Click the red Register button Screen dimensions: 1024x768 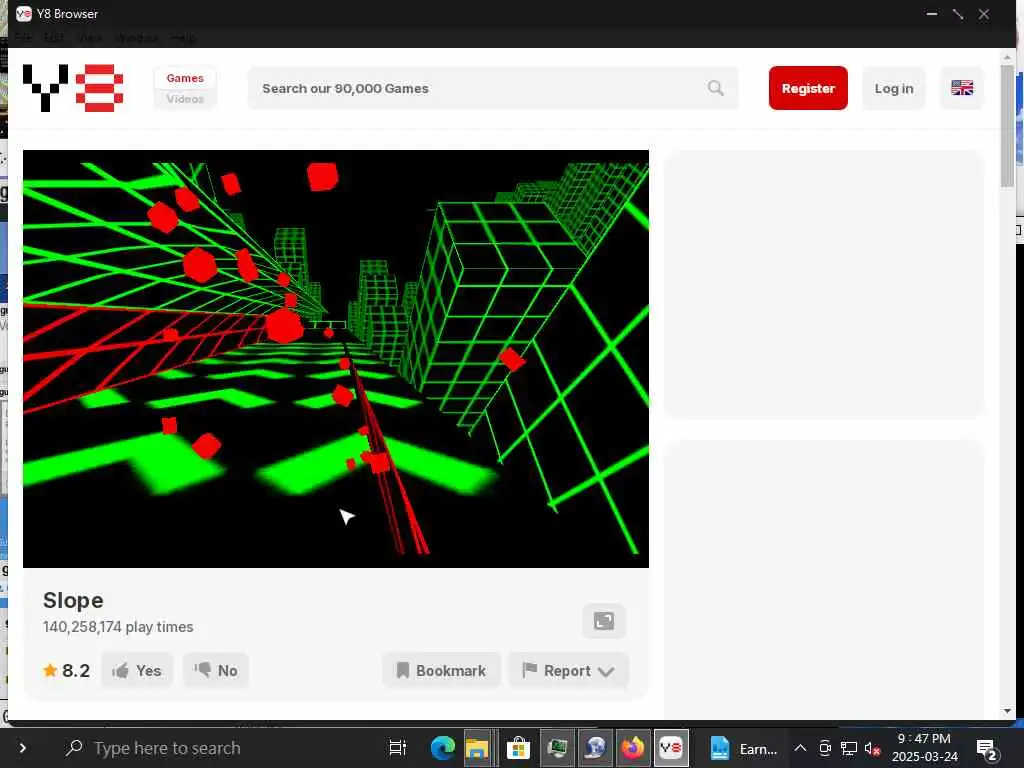pyautogui.click(x=808, y=88)
